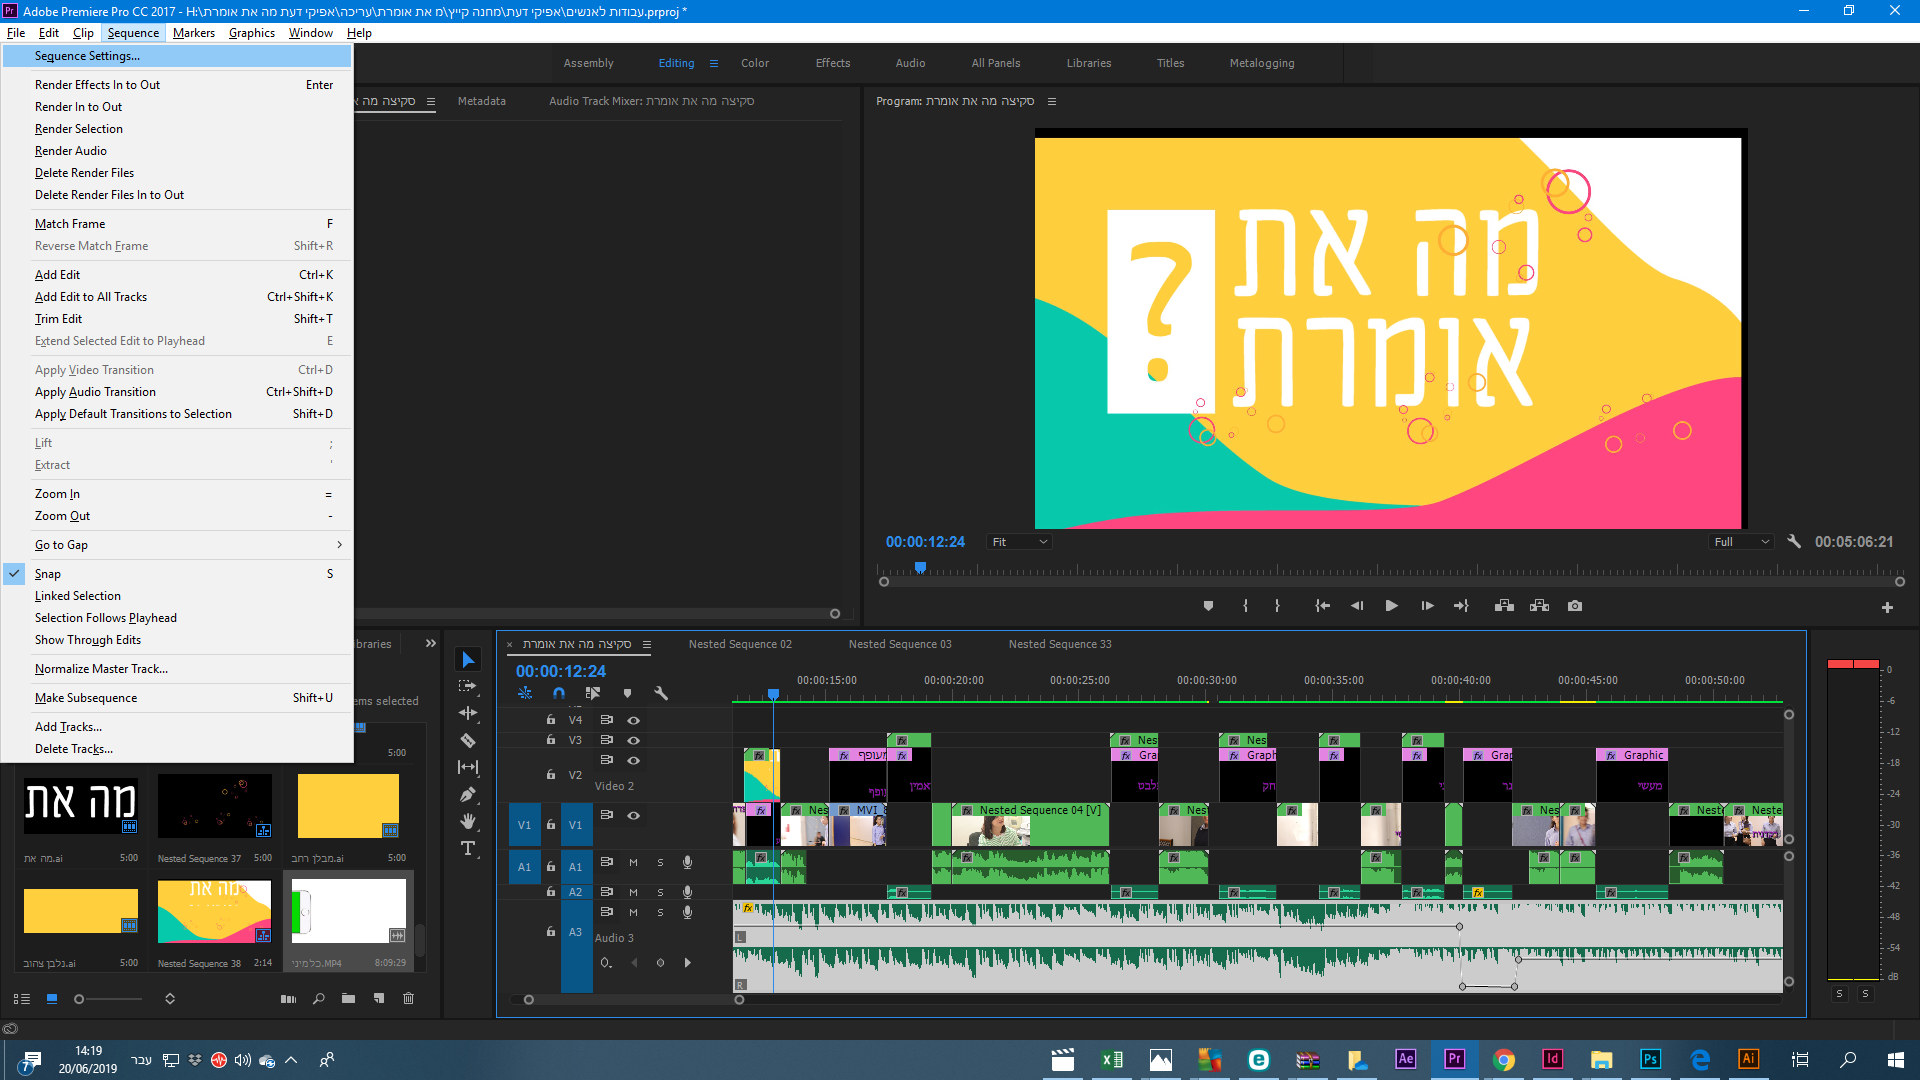Image resolution: width=1920 pixels, height=1080 pixels.
Task: Select the Razor tool in the tools panel
Action: click(x=467, y=741)
